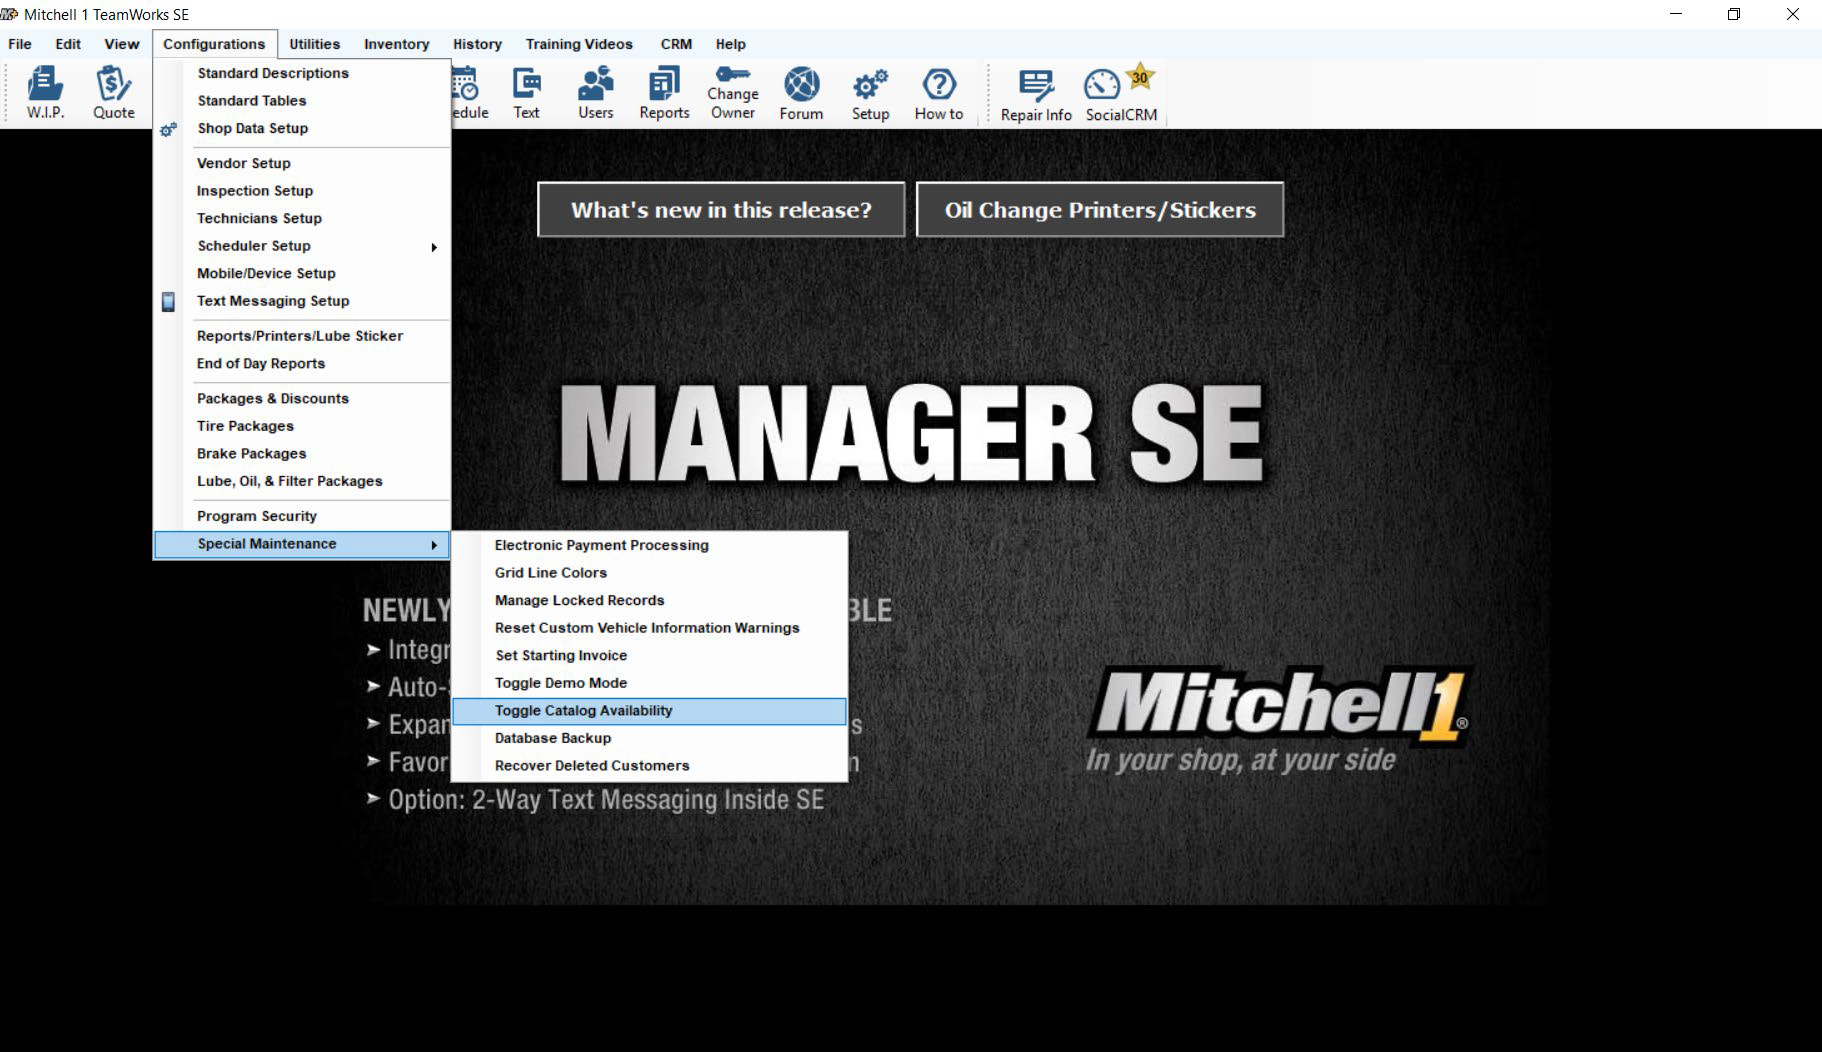Click the What's new in this release button

tap(720, 209)
